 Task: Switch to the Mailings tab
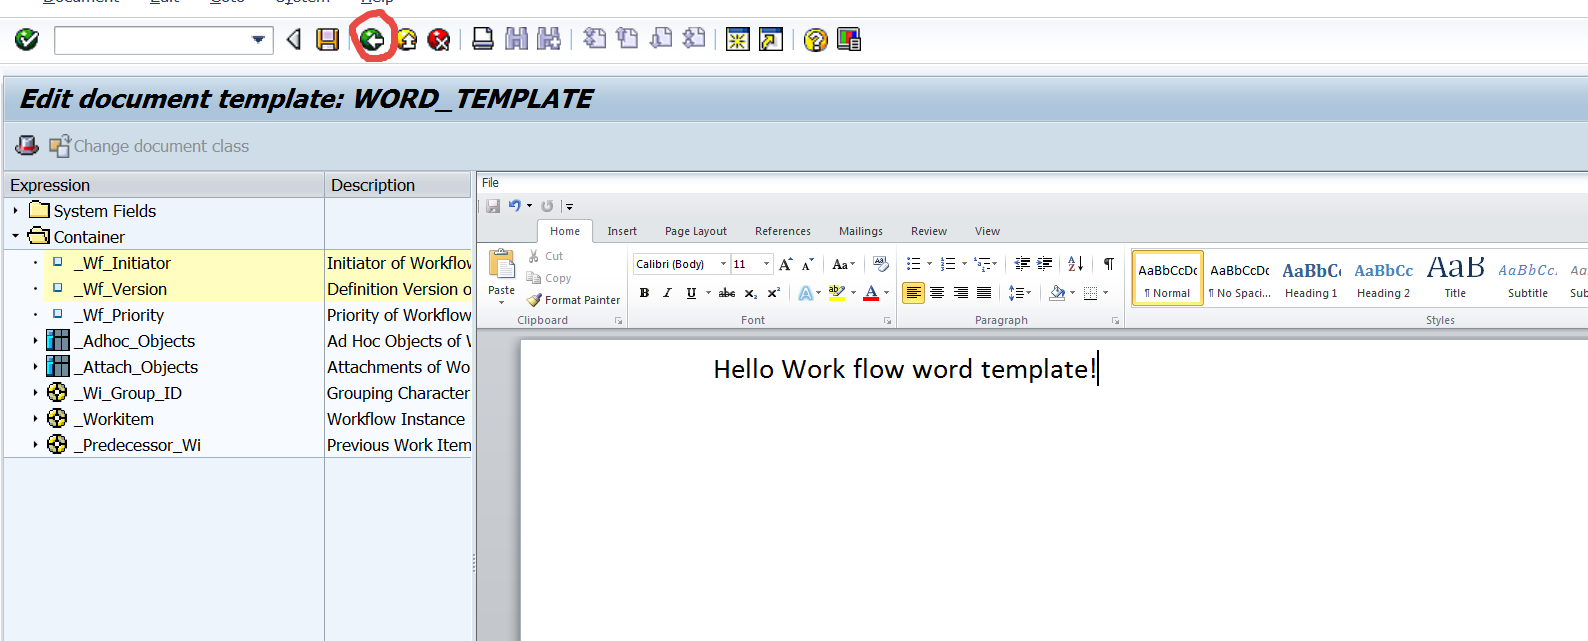pyautogui.click(x=861, y=231)
